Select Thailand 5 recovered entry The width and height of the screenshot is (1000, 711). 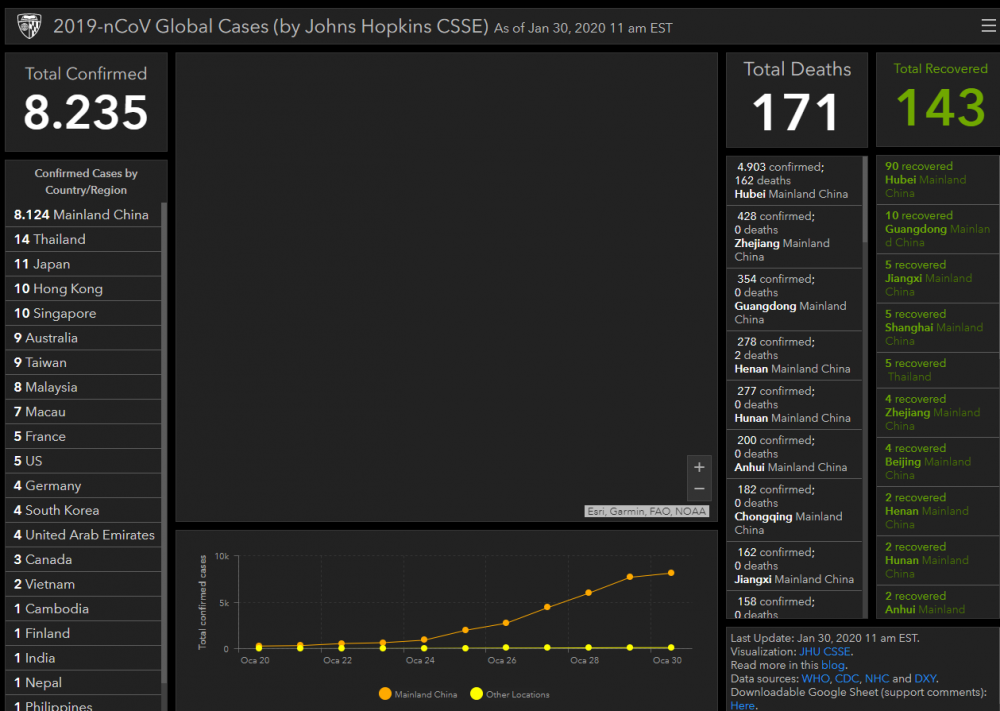point(938,370)
